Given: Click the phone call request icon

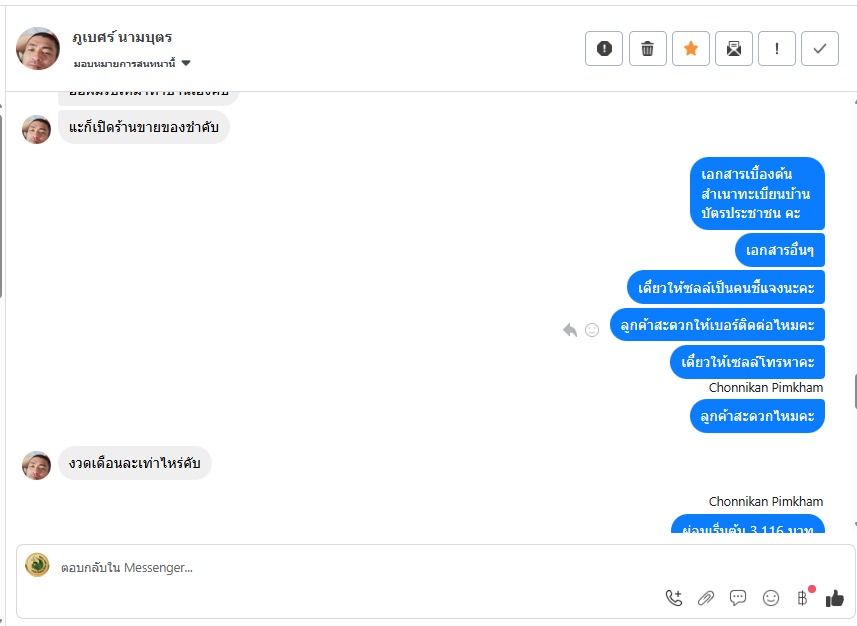Looking at the screenshot, I should coord(674,598).
